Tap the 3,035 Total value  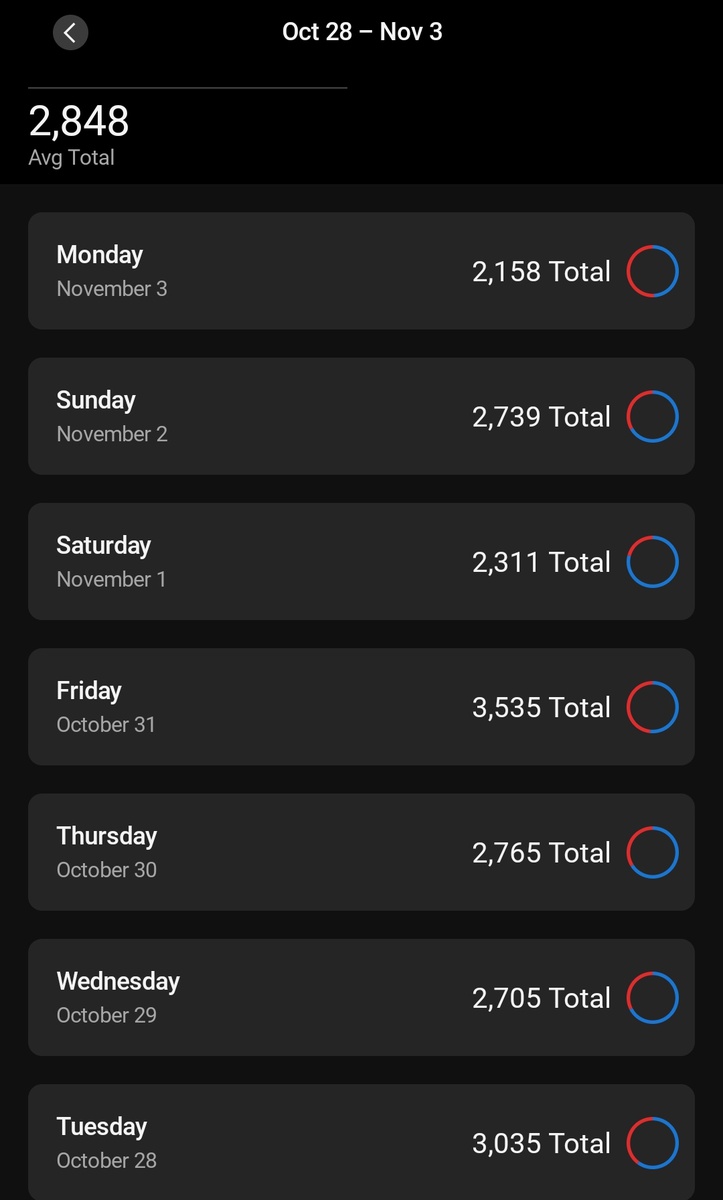(541, 1143)
